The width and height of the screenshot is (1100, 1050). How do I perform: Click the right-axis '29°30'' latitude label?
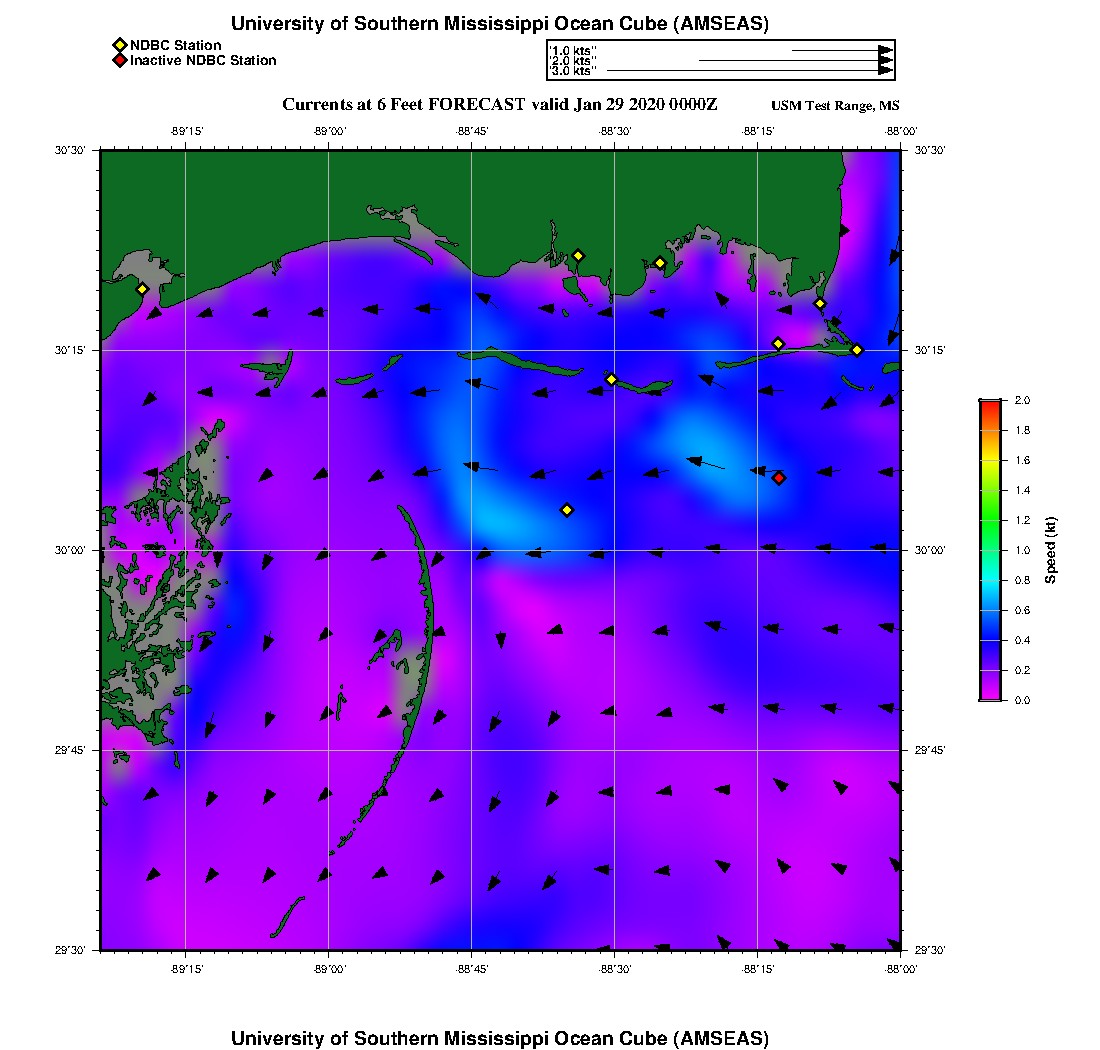(930, 950)
